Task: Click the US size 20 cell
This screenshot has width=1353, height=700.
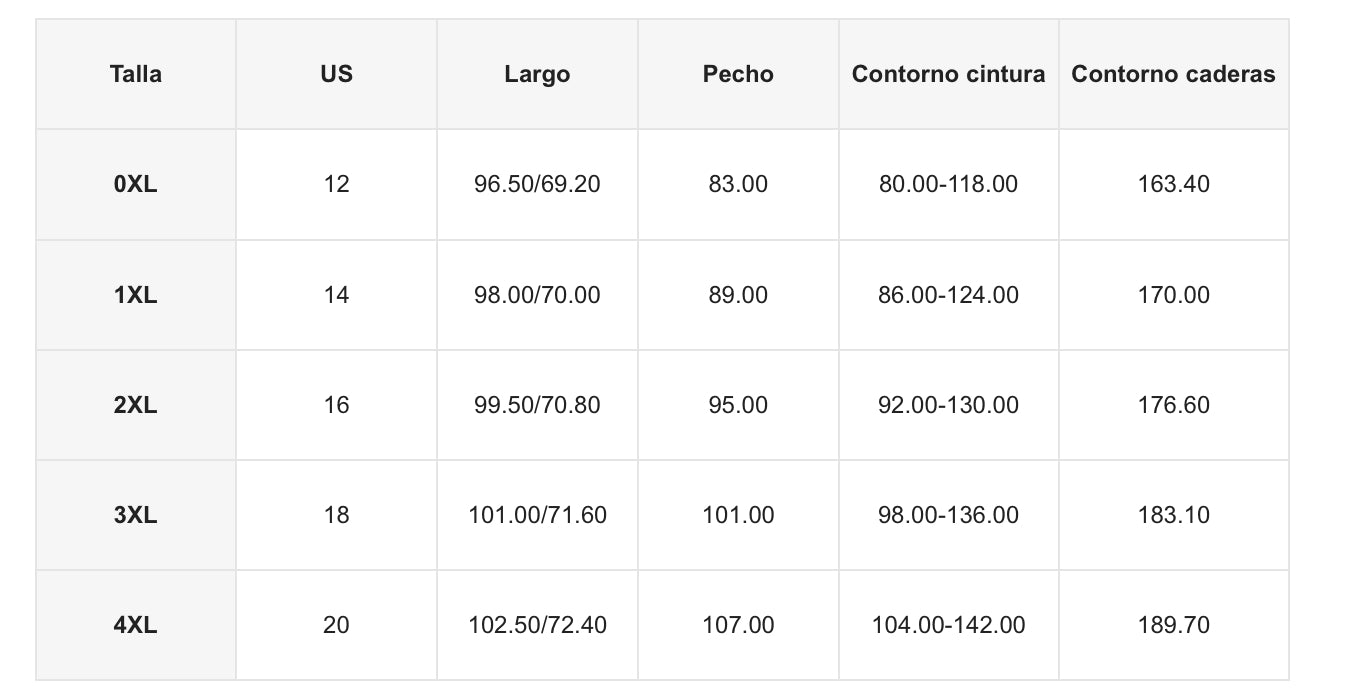Action: [x=336, y=625]
